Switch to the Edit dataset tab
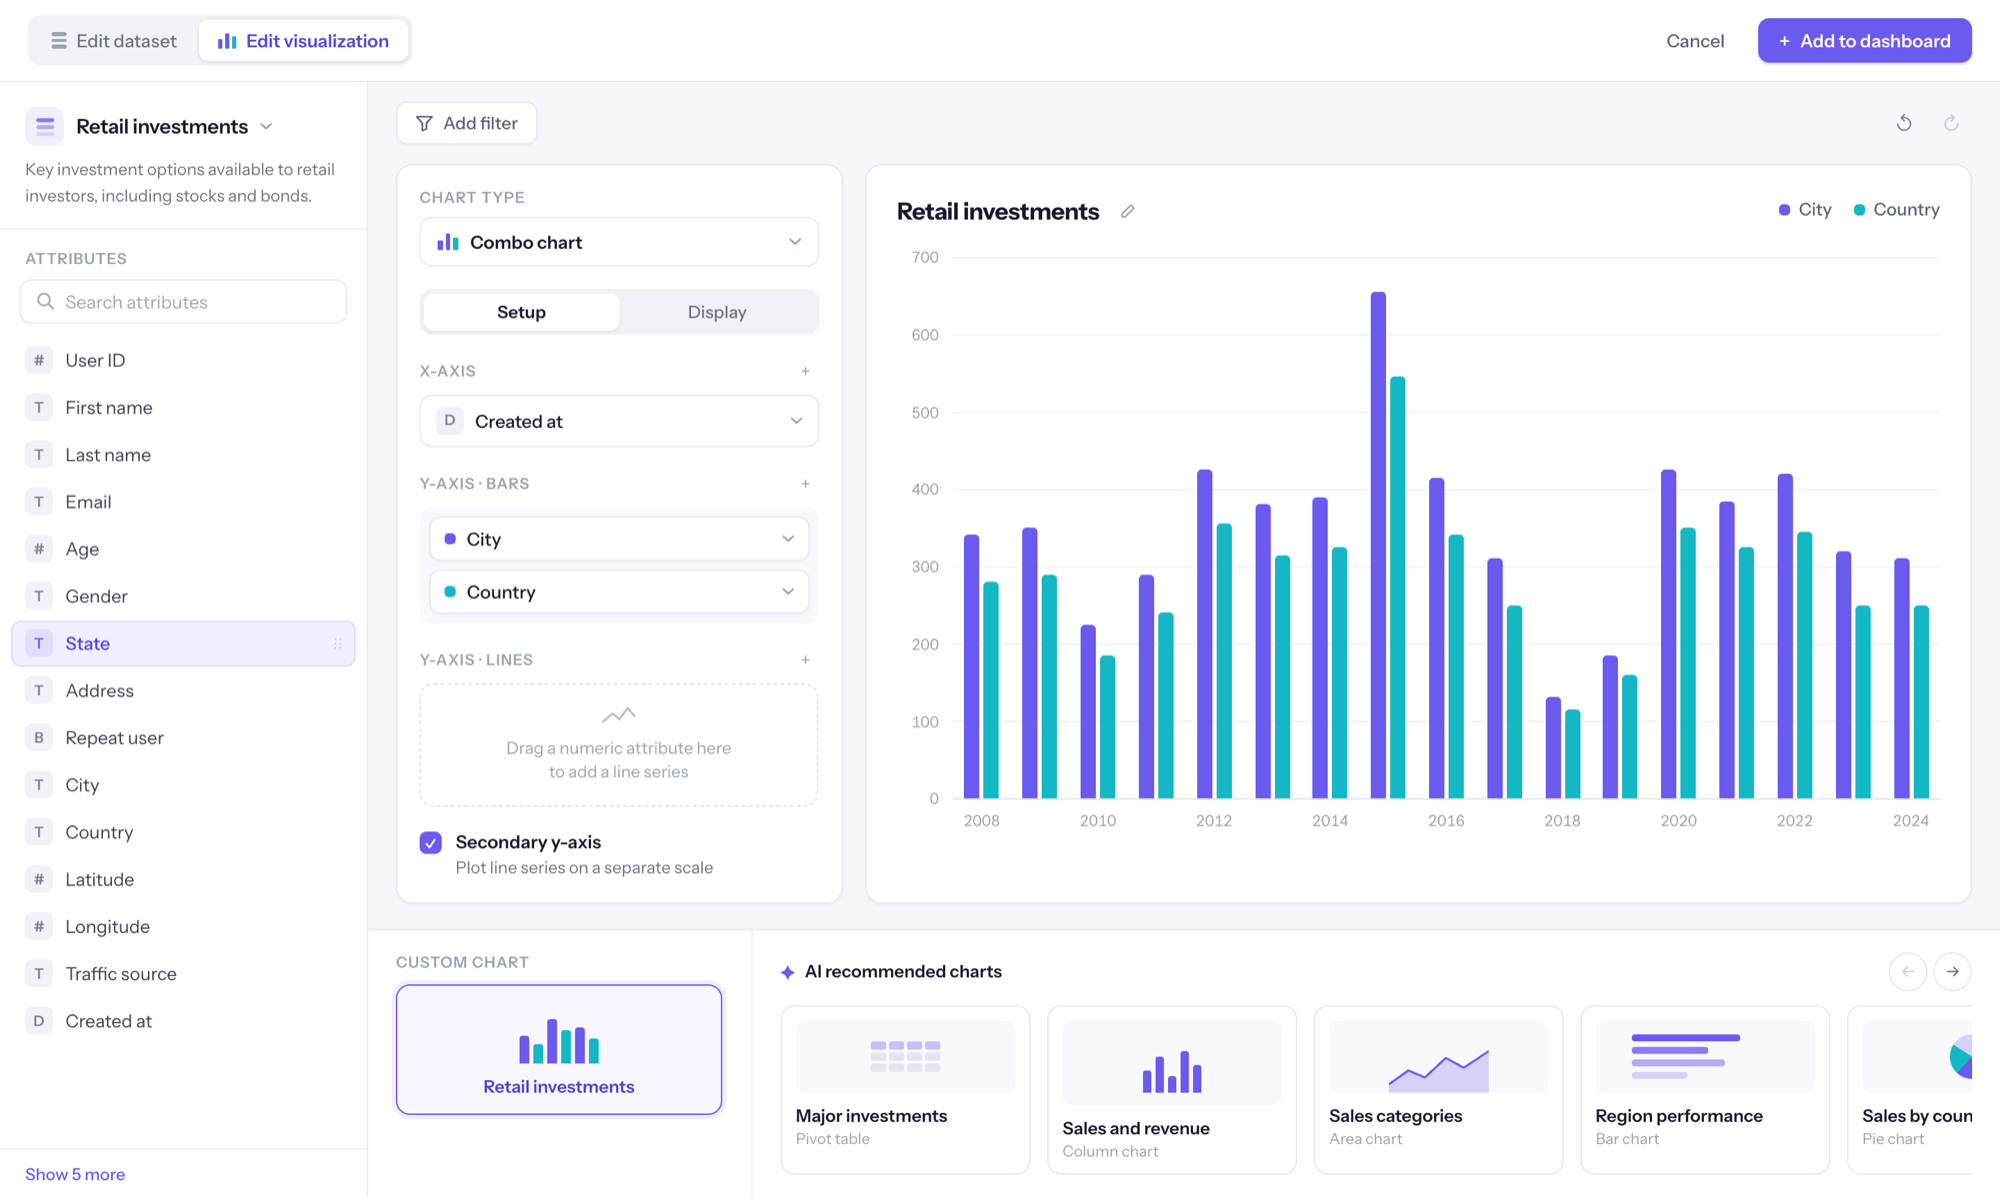2000x1197 pixels. pos(114,41)
